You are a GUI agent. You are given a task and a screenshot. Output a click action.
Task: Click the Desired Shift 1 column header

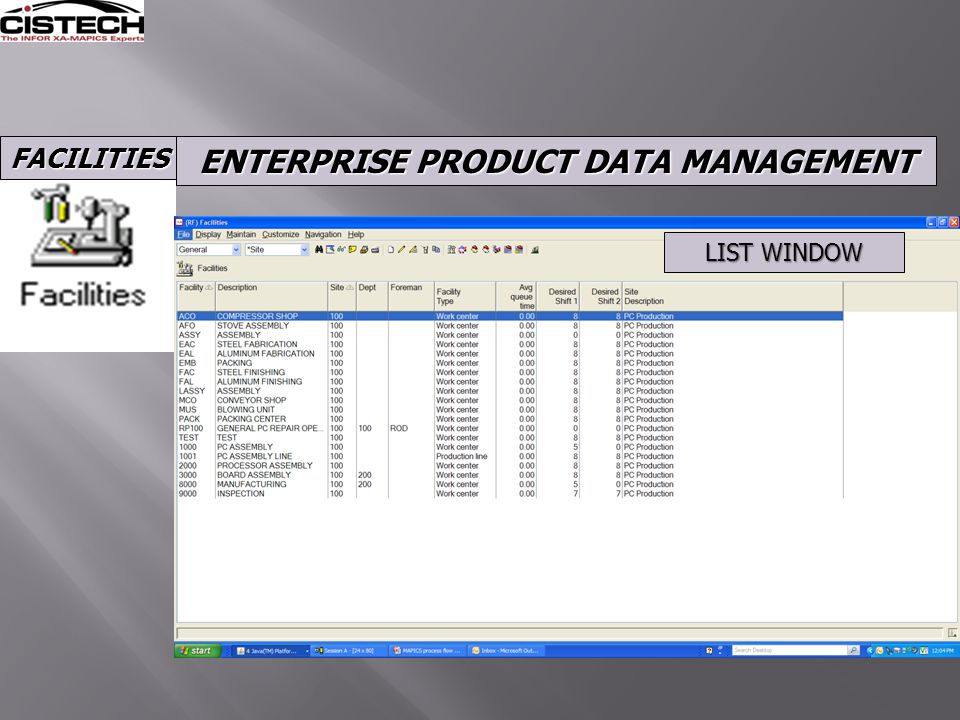(558, 296)
